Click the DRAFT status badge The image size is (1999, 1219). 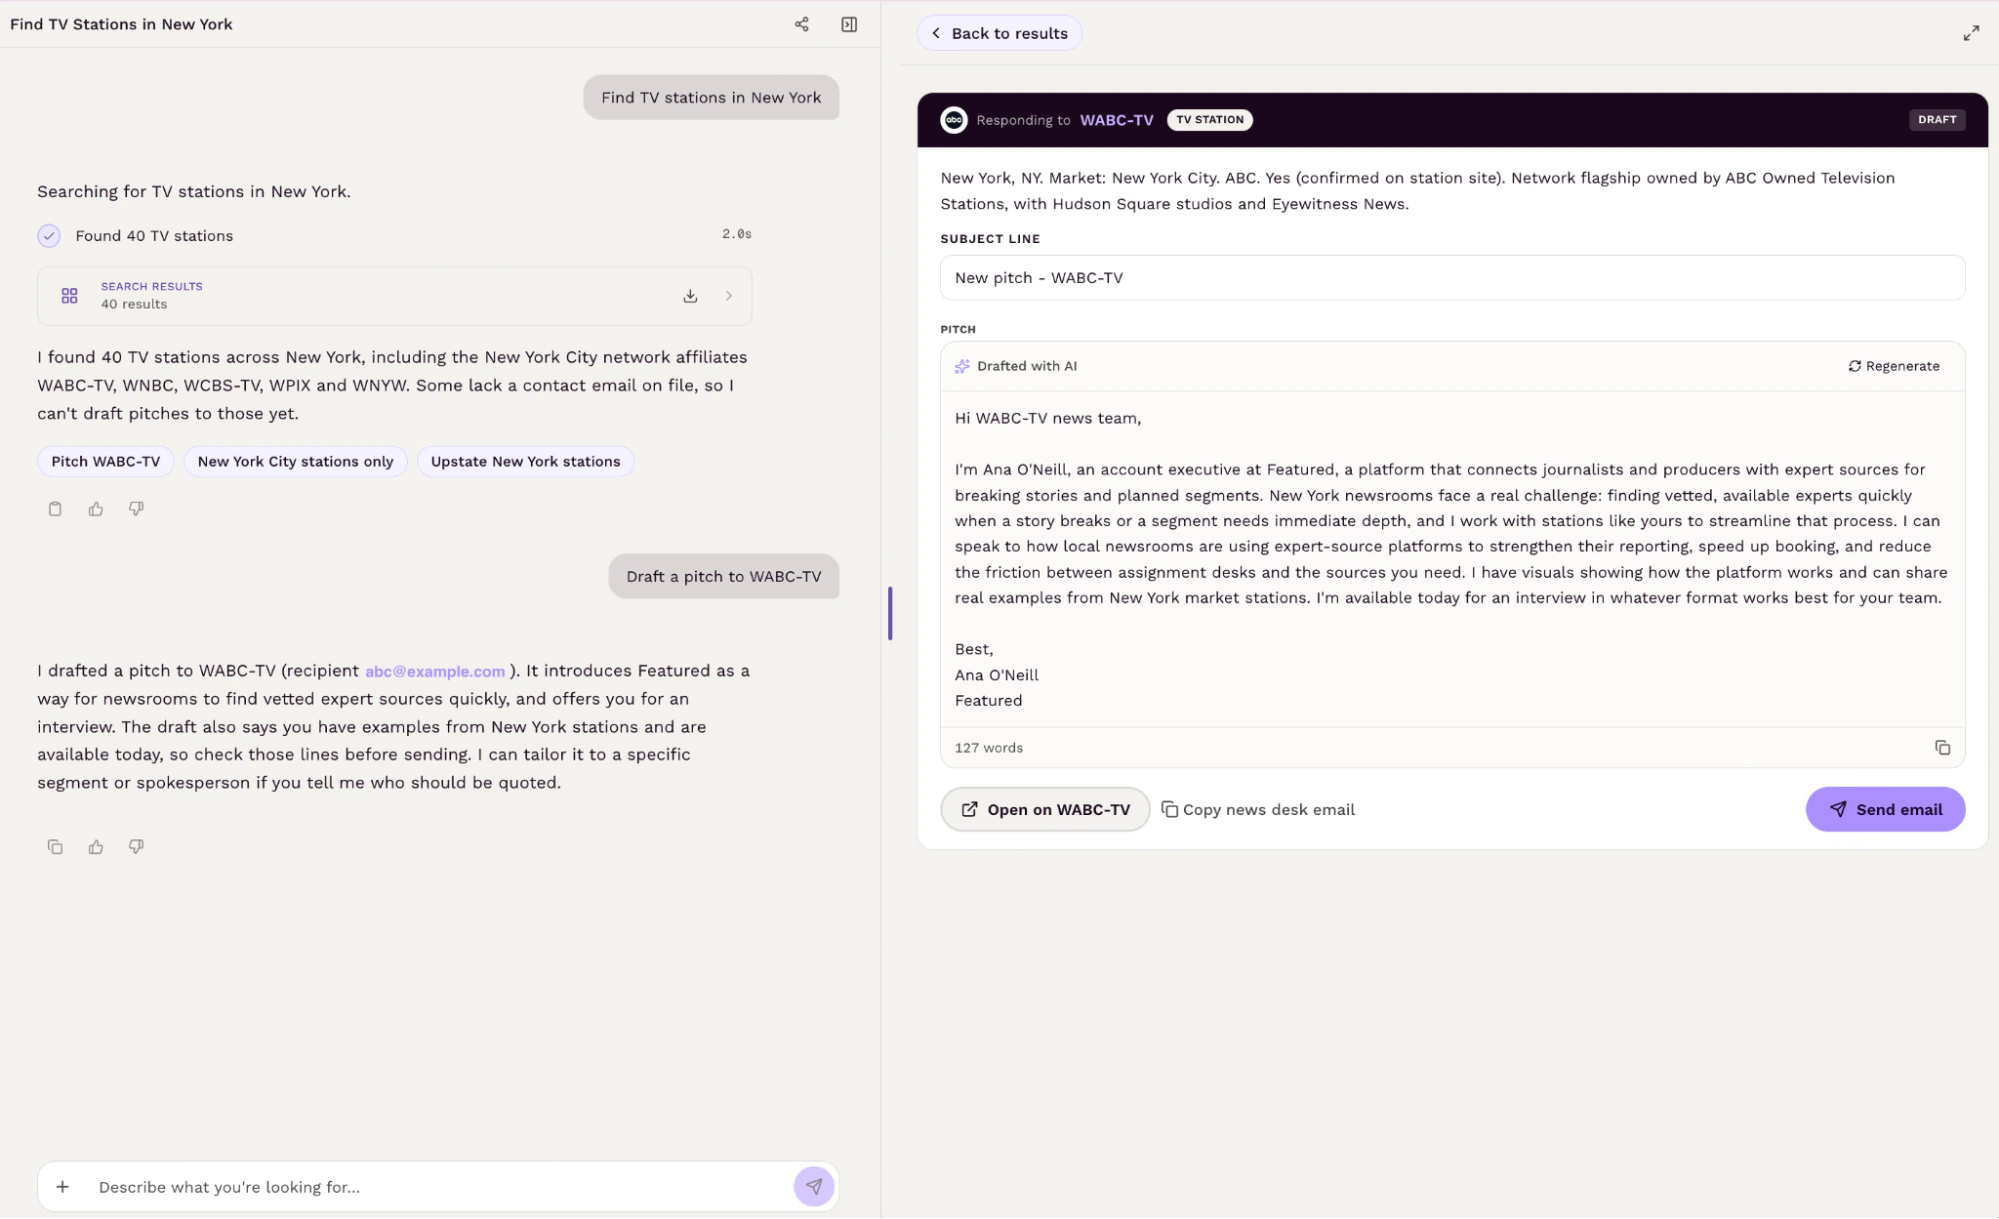1936,120
